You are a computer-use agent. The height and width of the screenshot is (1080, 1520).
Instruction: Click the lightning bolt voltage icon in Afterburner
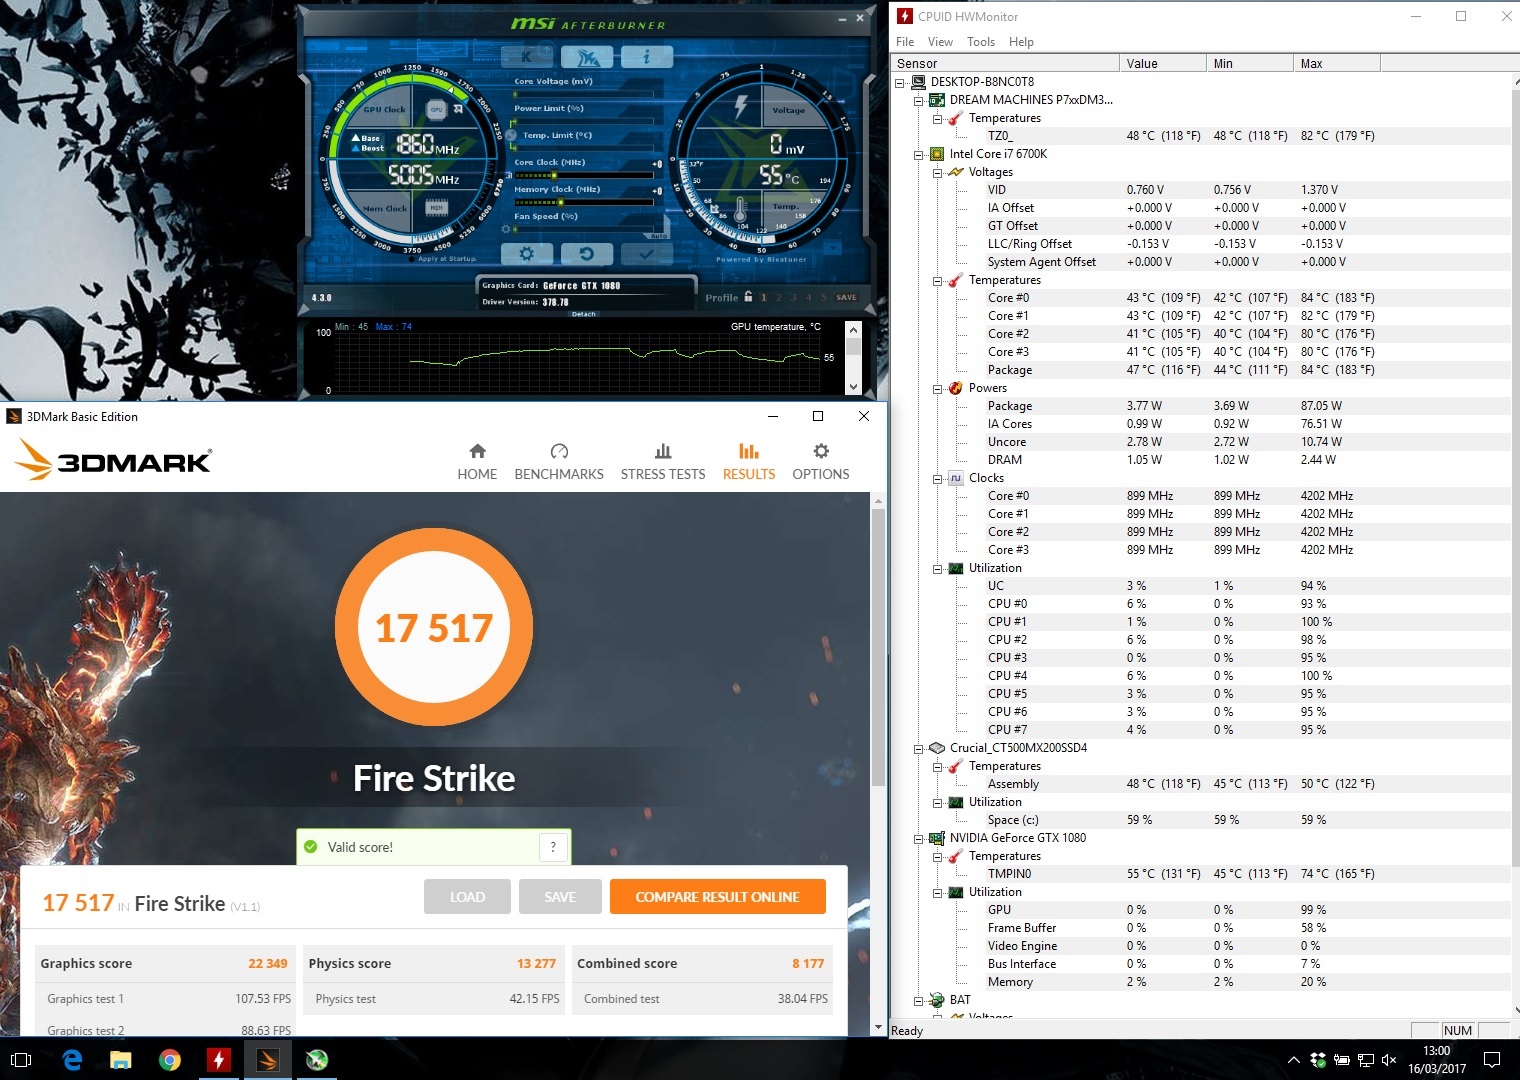tap(741, 105)
